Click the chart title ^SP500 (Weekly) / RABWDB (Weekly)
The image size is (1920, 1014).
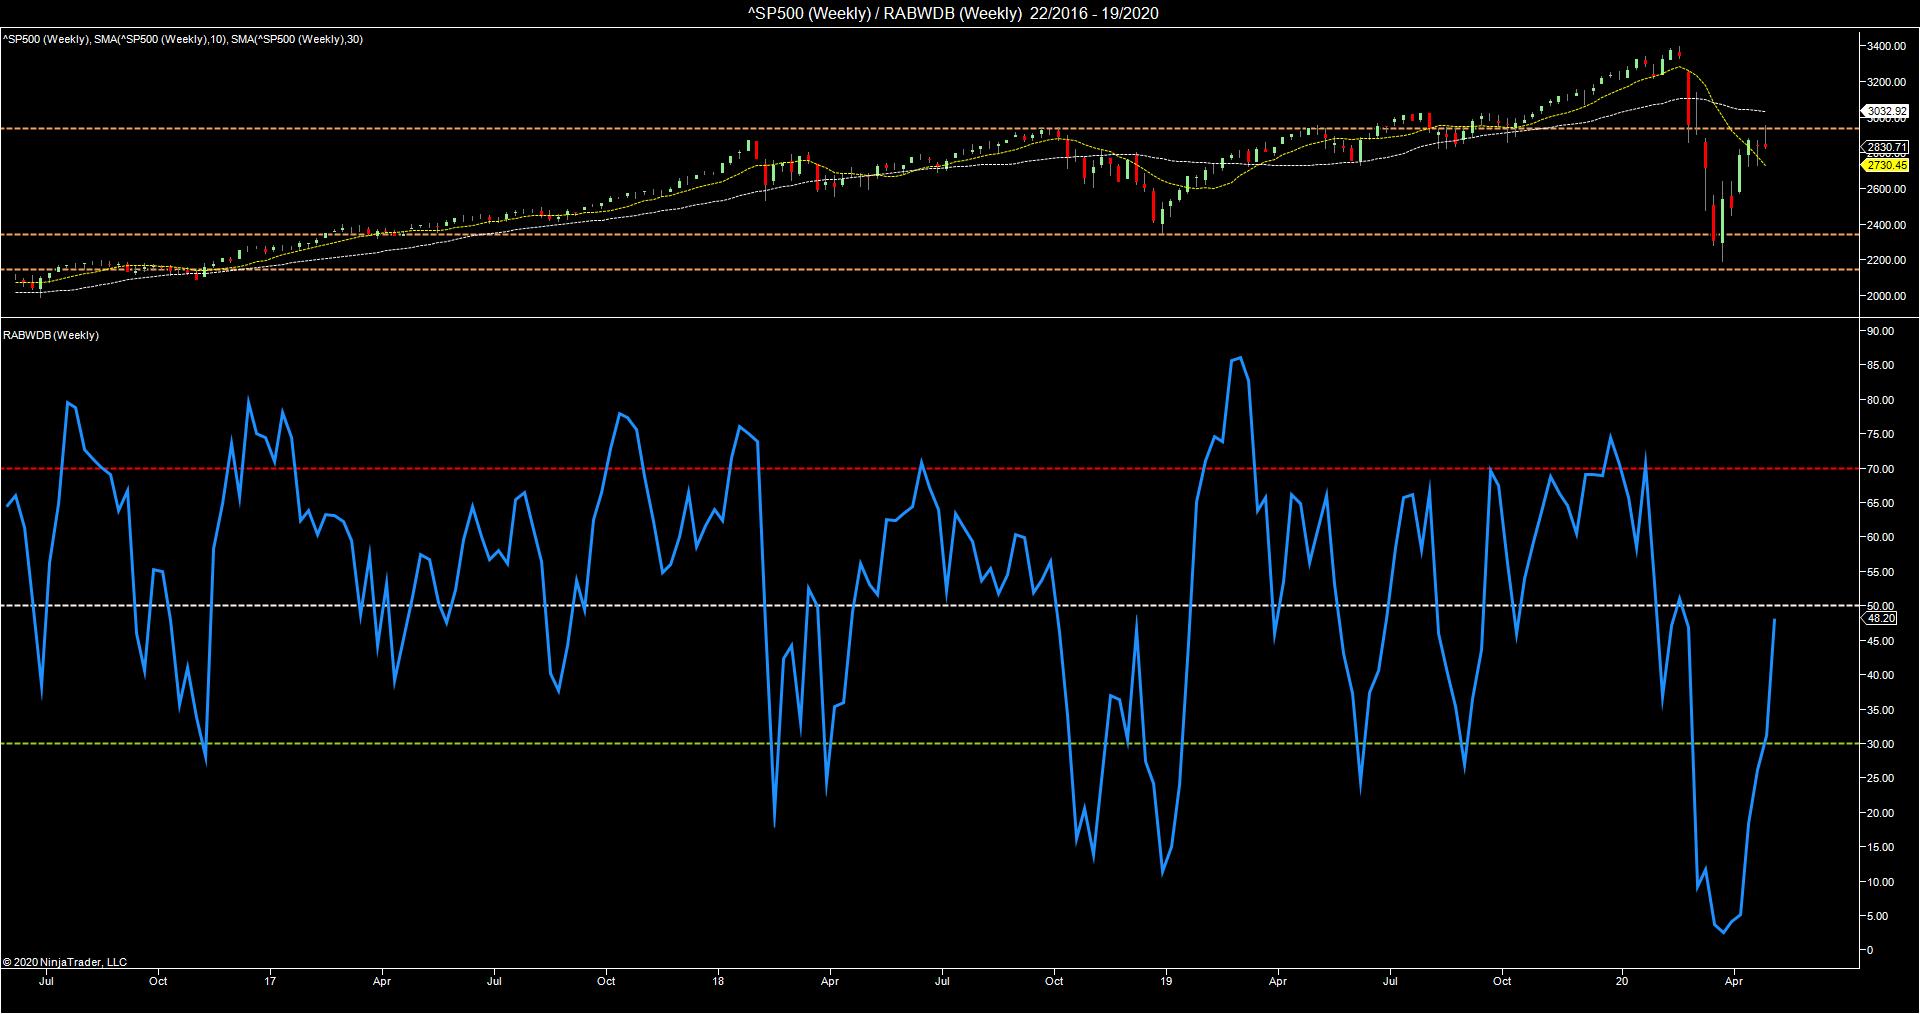[x=959, y=13]
